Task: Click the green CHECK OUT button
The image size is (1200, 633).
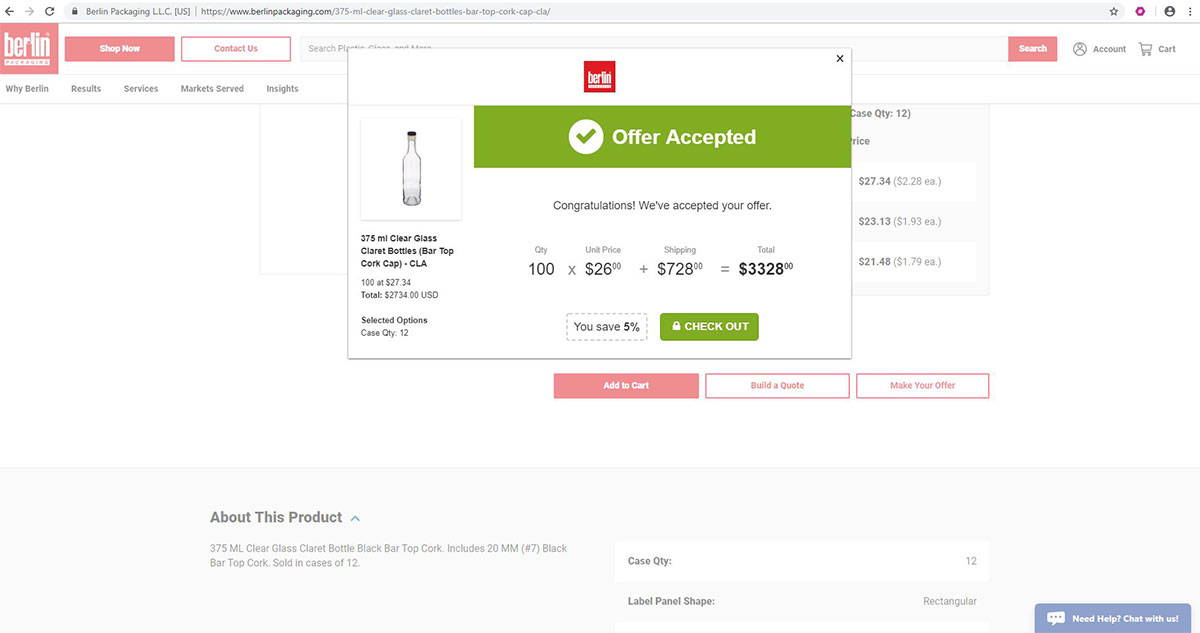Action: pyautogui.click(x=709, y=327)
